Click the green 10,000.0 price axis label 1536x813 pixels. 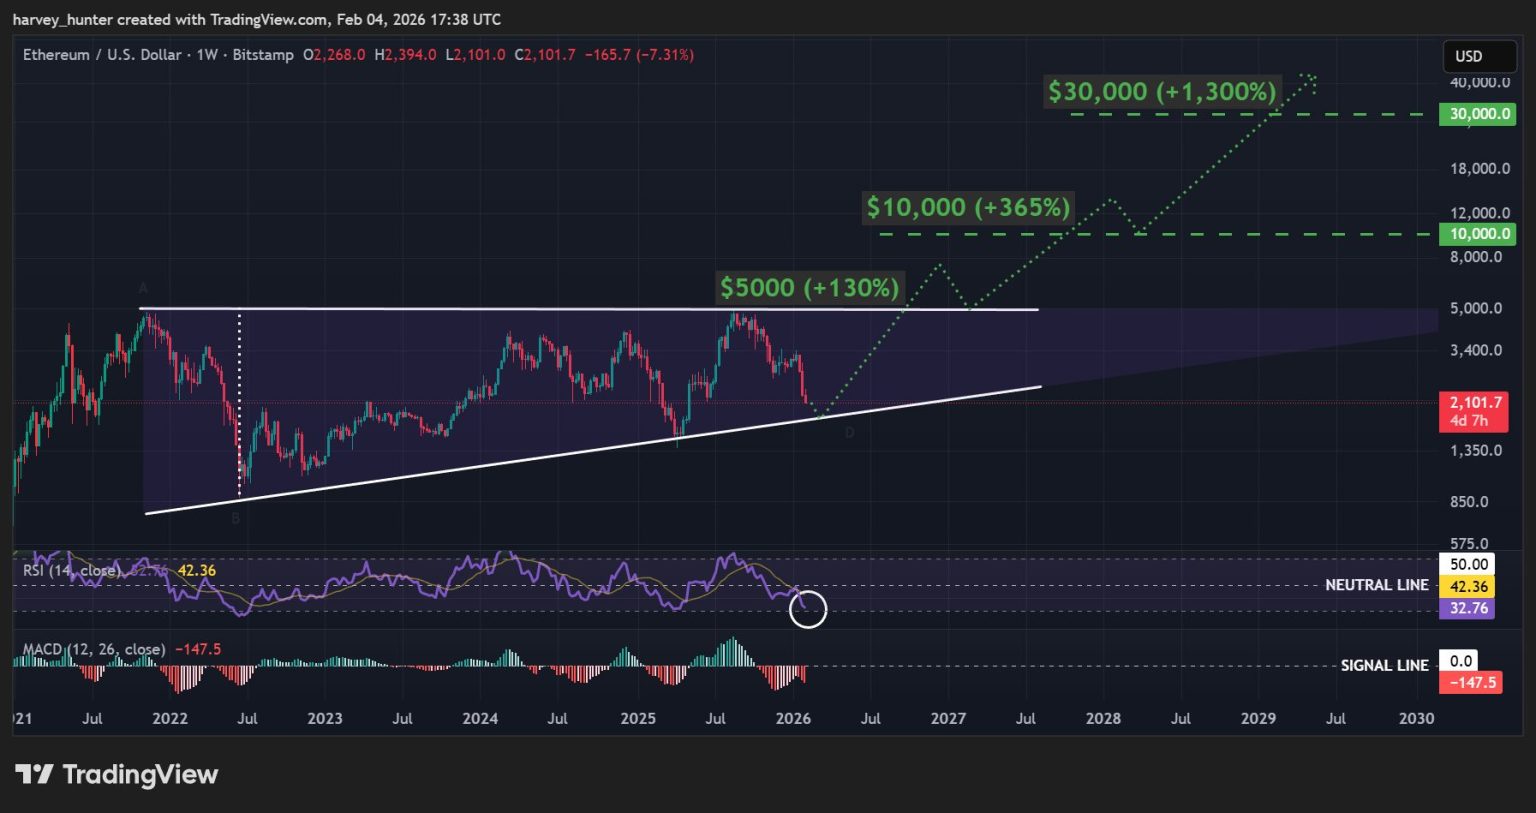coord(1477,234)
